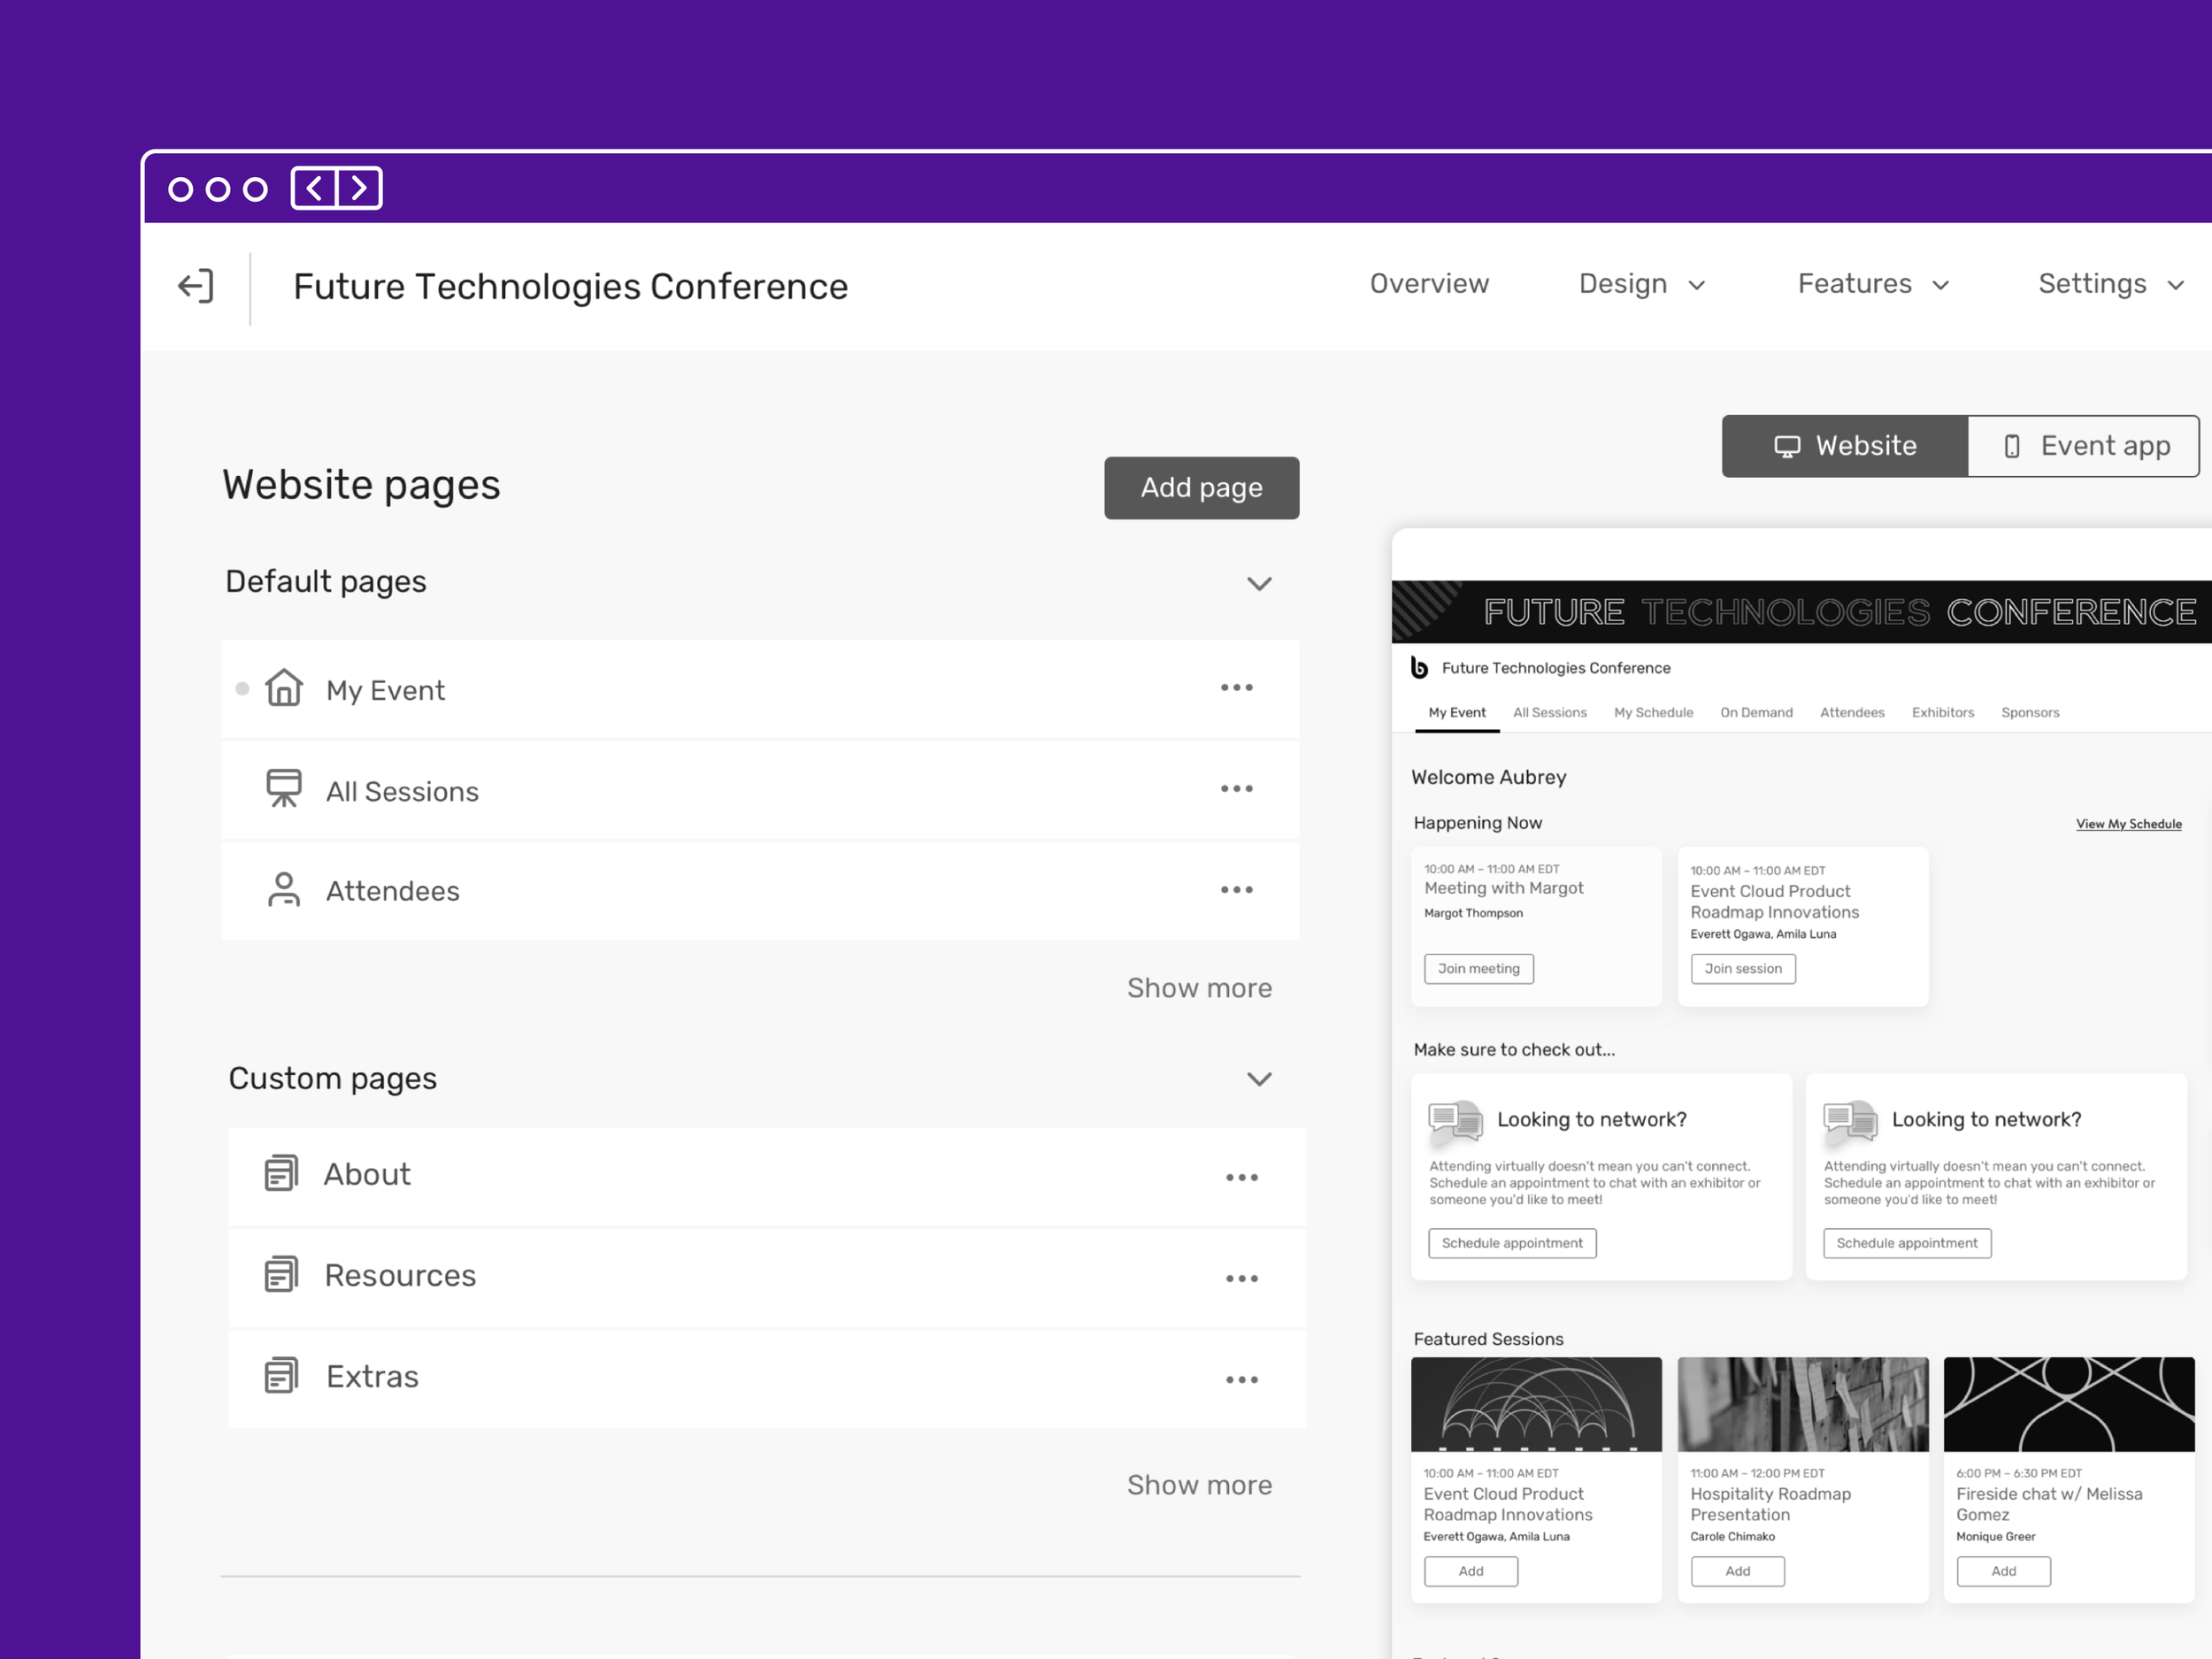Click Hospitality Roadmap Presentation session thumbnail

[1802, 1404]
